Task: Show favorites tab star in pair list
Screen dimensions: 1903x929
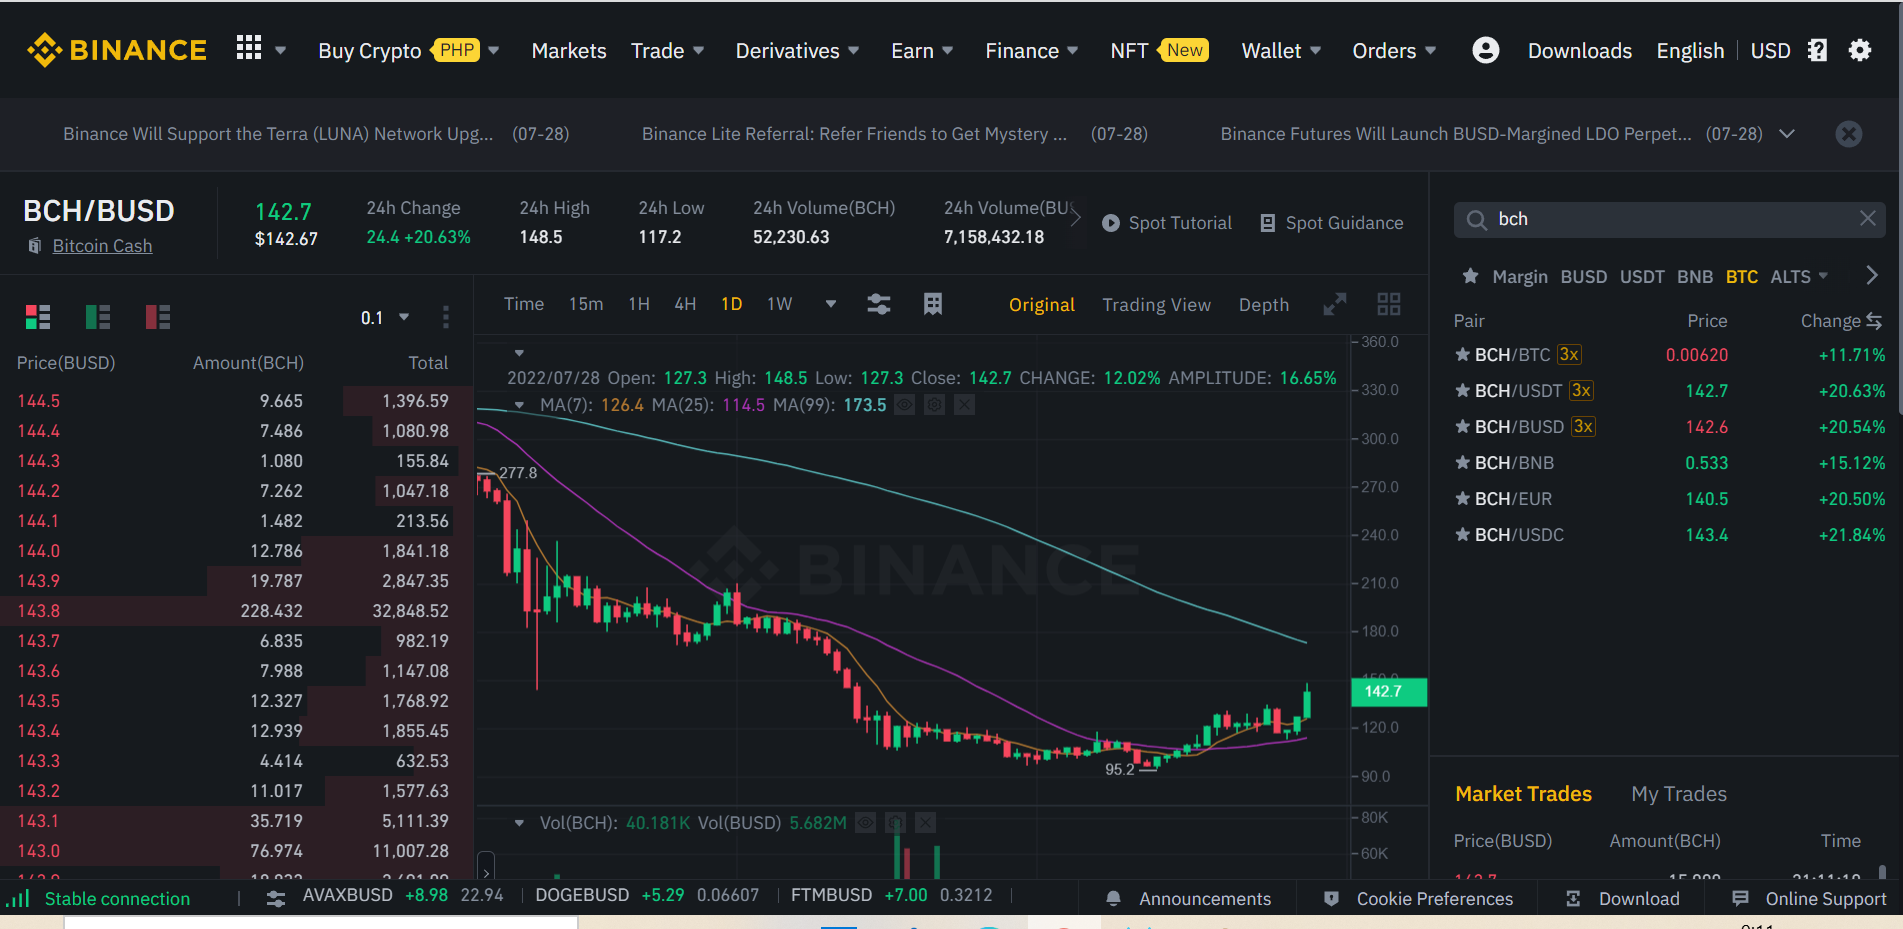Action: pos(1470,276)
